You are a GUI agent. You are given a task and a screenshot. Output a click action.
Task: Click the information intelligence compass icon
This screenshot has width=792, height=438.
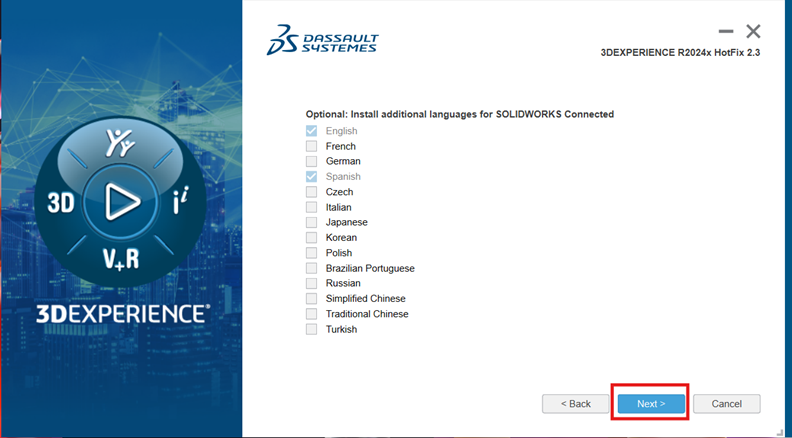coord(181,203)
